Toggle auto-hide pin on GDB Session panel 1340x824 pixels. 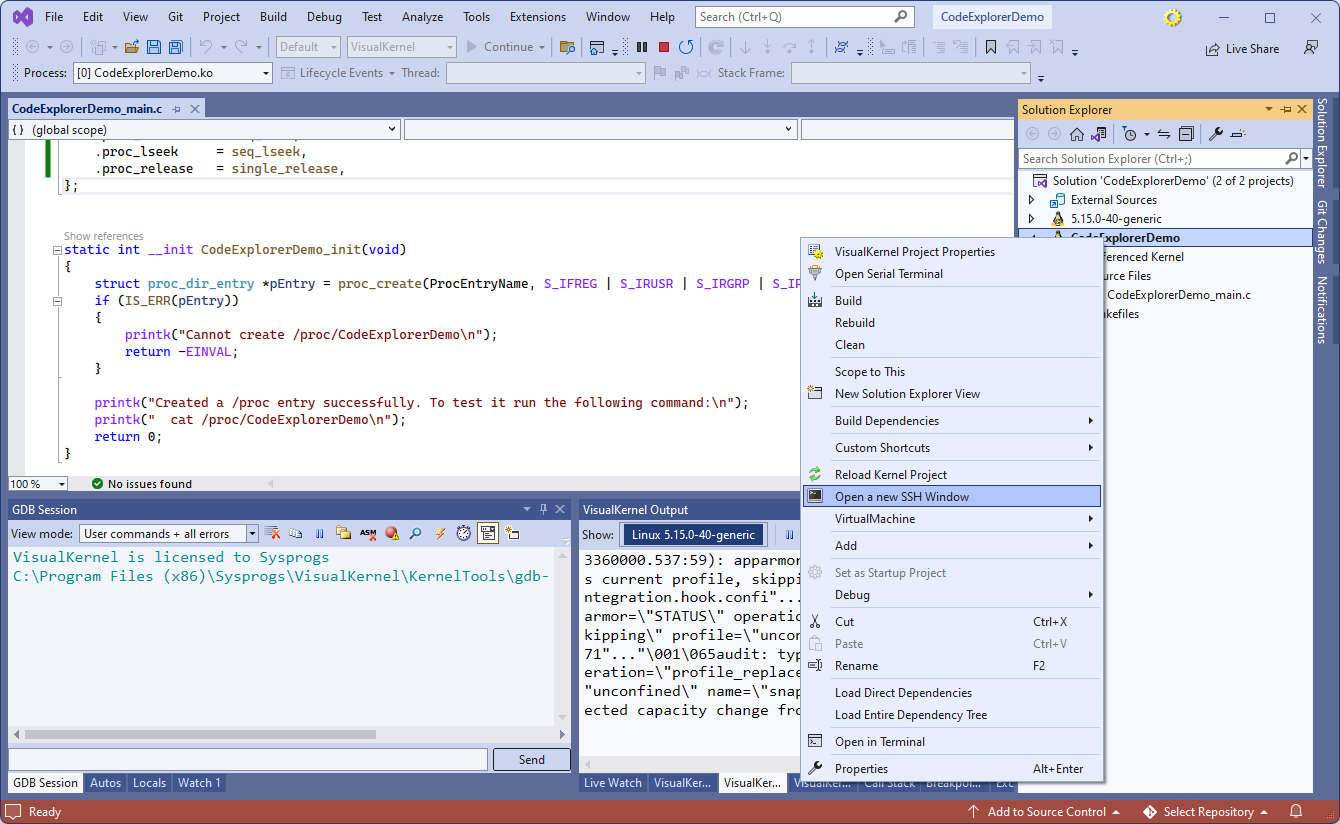[544, 509]
